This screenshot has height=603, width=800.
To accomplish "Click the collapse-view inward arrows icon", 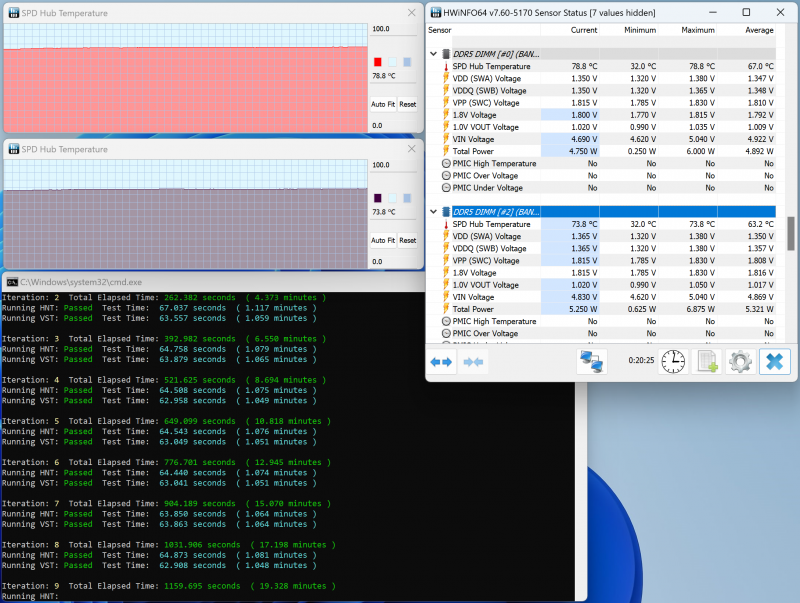I will click(474, 361).
